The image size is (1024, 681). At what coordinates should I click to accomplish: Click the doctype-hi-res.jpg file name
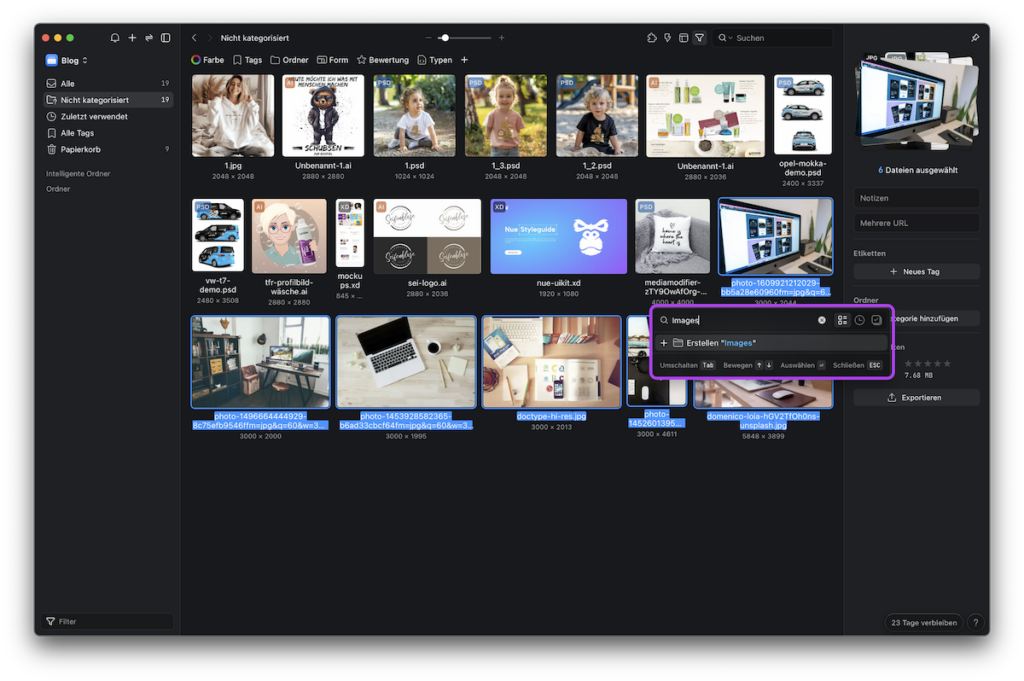pyautogui.click(x=551, y=416)
